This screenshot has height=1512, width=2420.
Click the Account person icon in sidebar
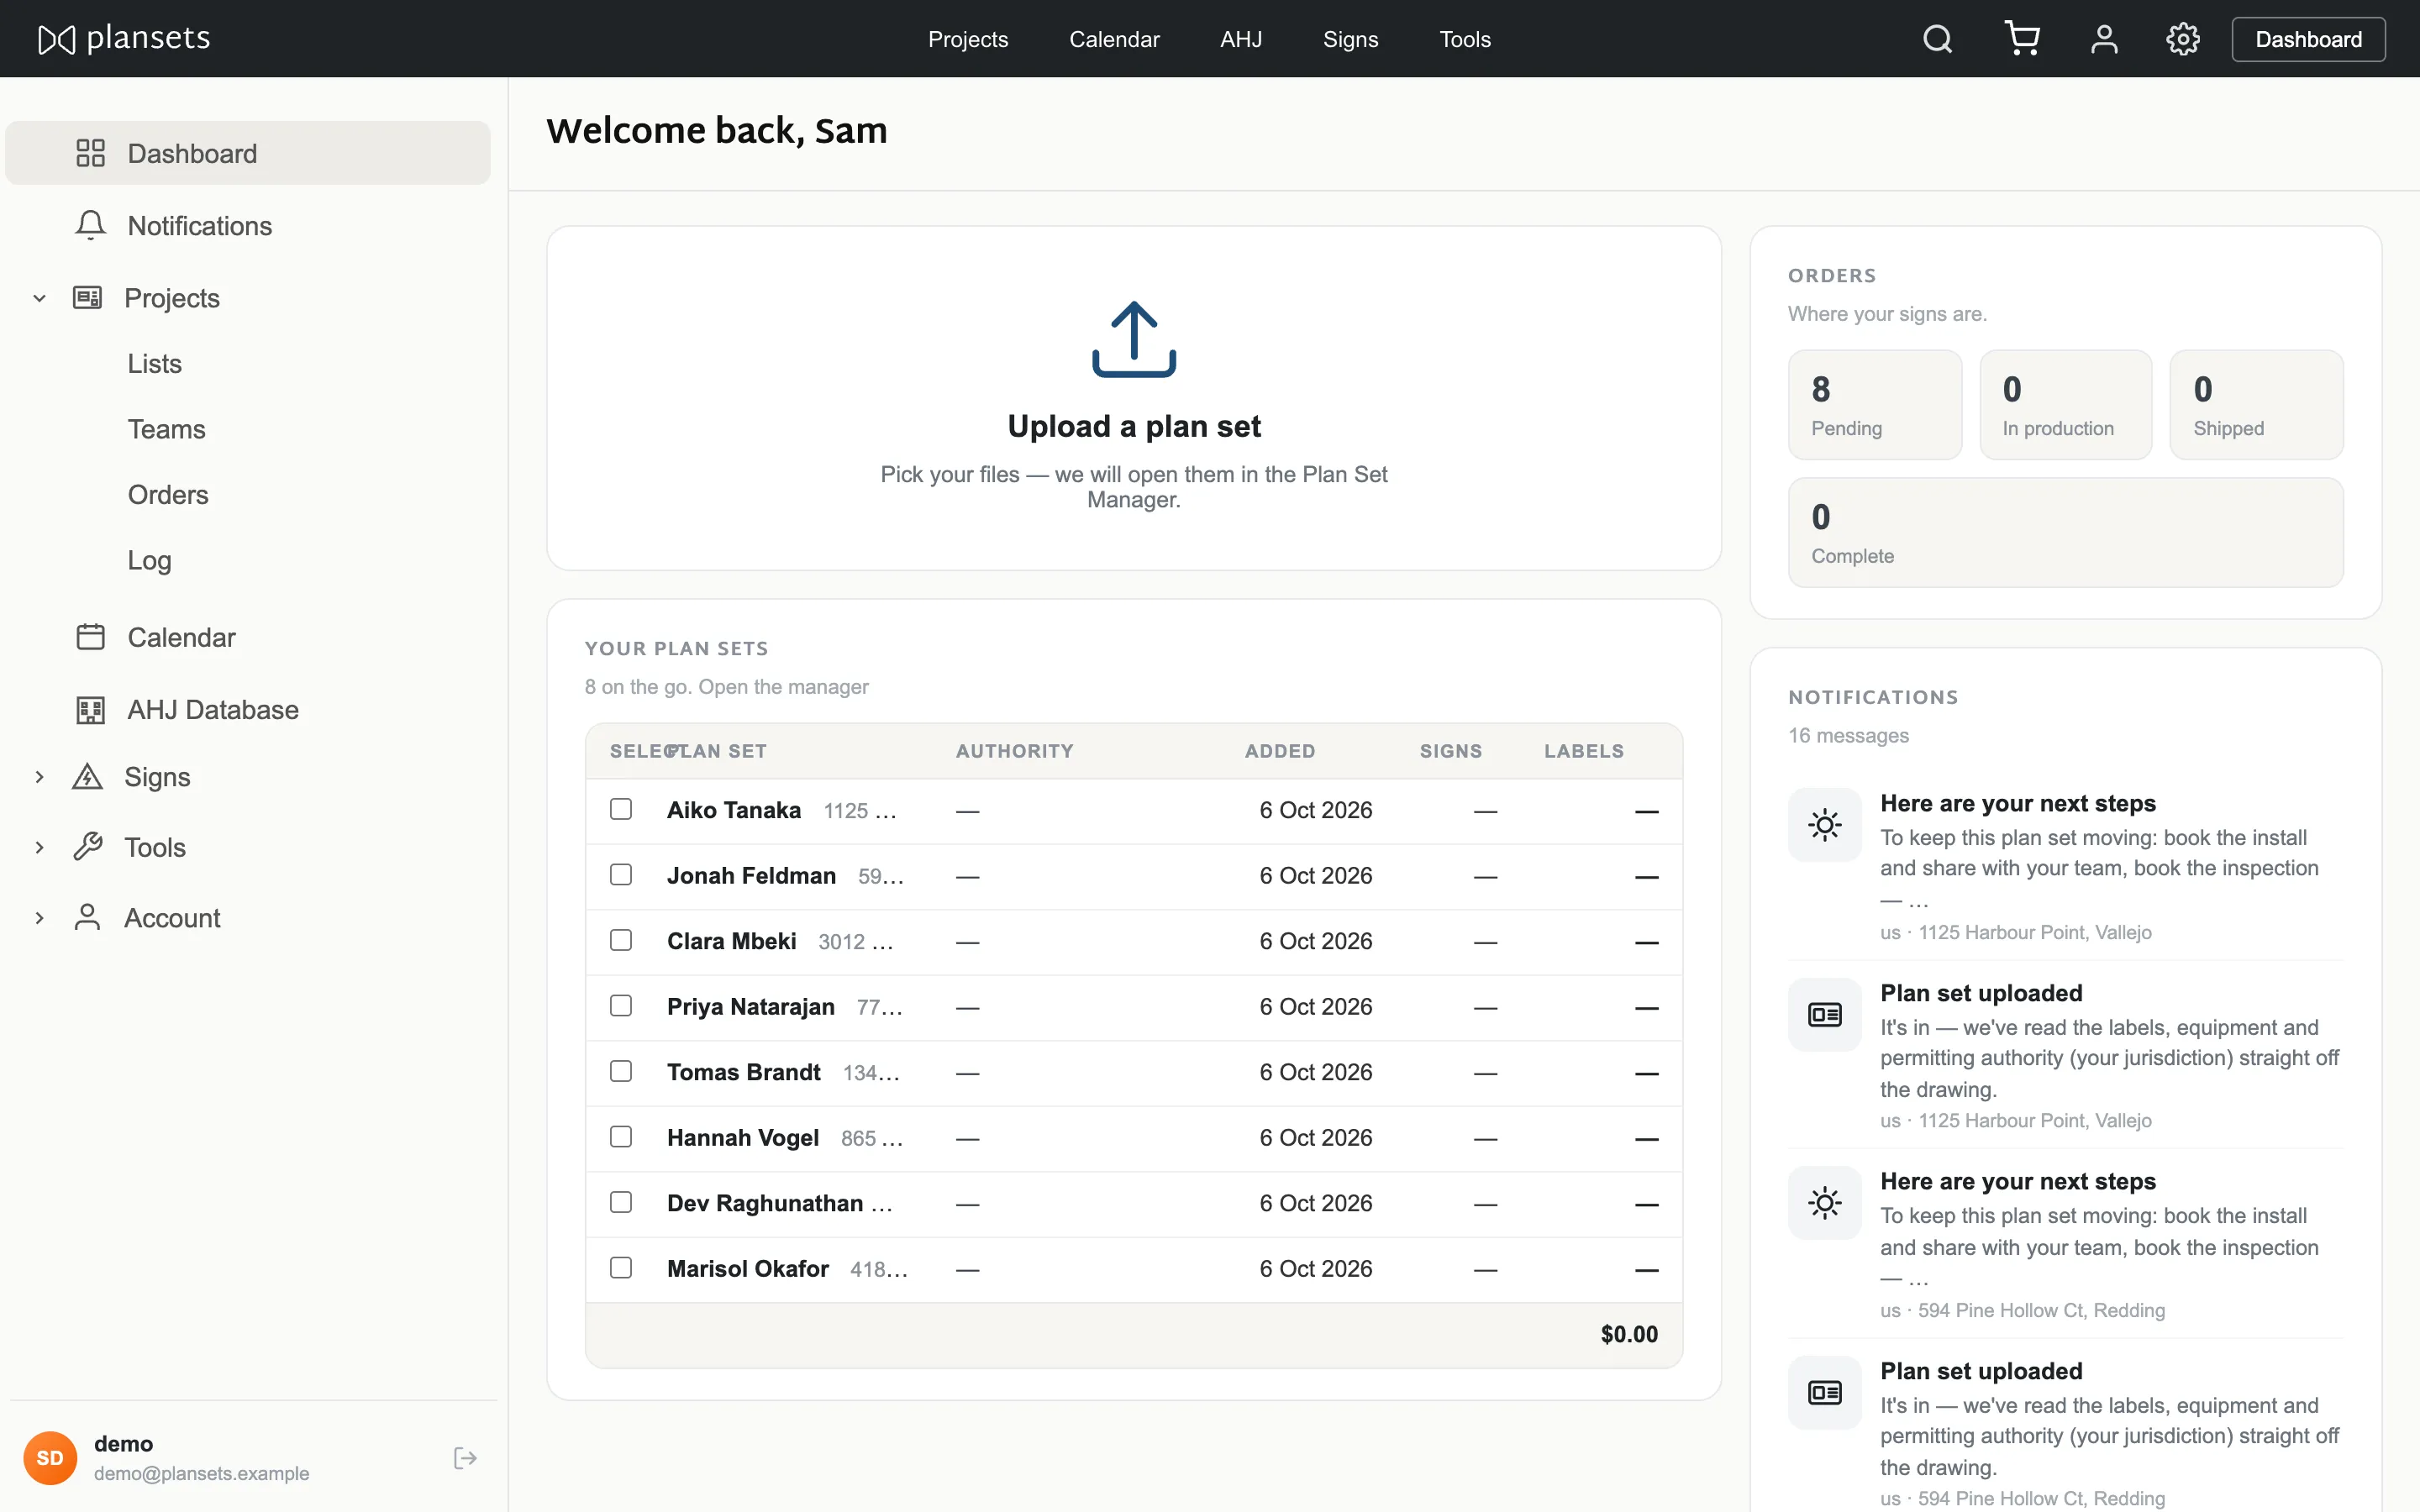click(88, 917)
